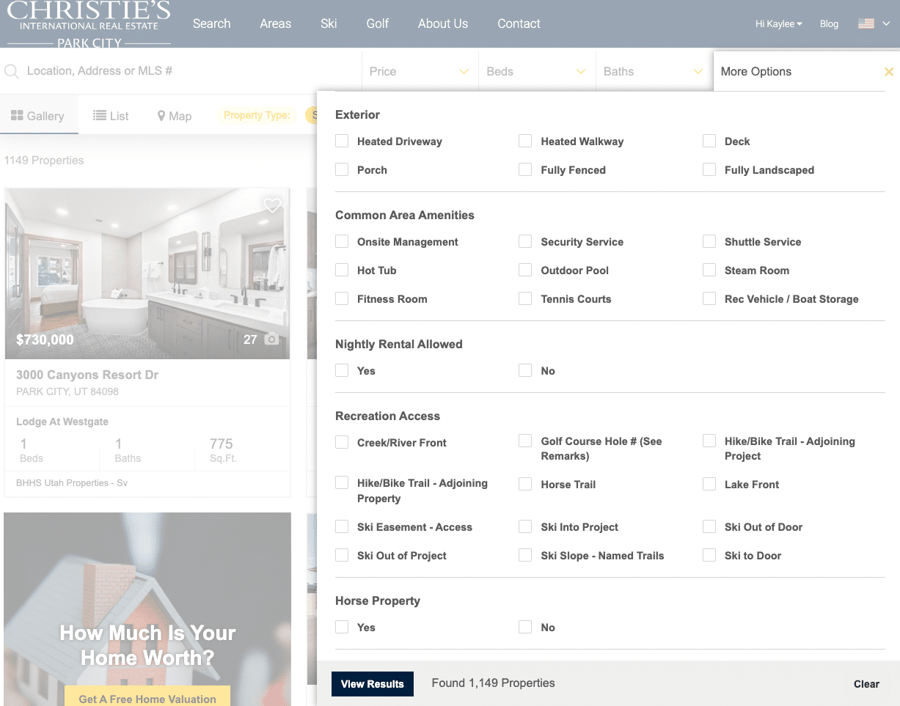The width and height of the screenshot is (900, 706).
Task: Close More Options with the yellow X
Action: [x=888, y=72]
